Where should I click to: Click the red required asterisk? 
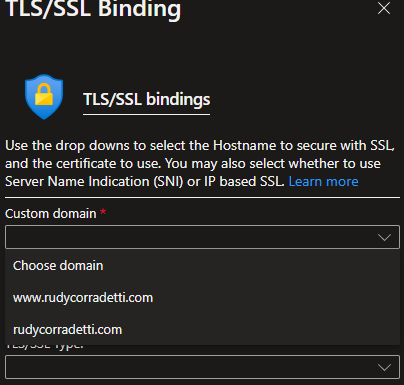[103, 211]
